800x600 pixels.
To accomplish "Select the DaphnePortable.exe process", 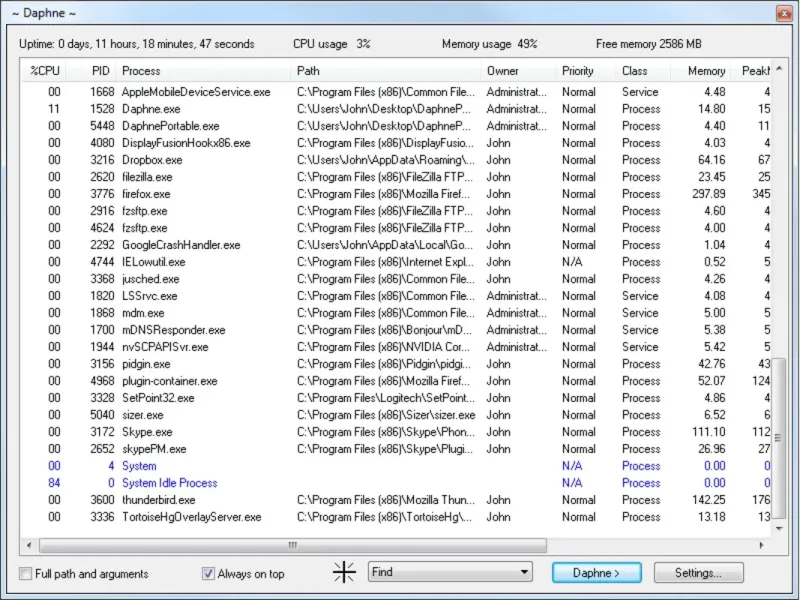I will click(395, 126).
